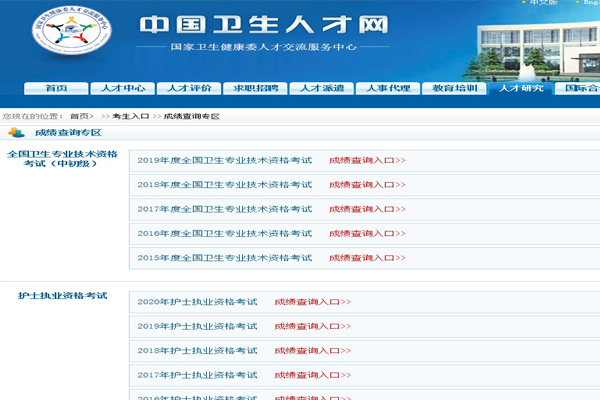This screenshot has height=400, width=600.
Task: Click text 2015年度全国卫生专业技术资格考试
Action: click(225, 258)
